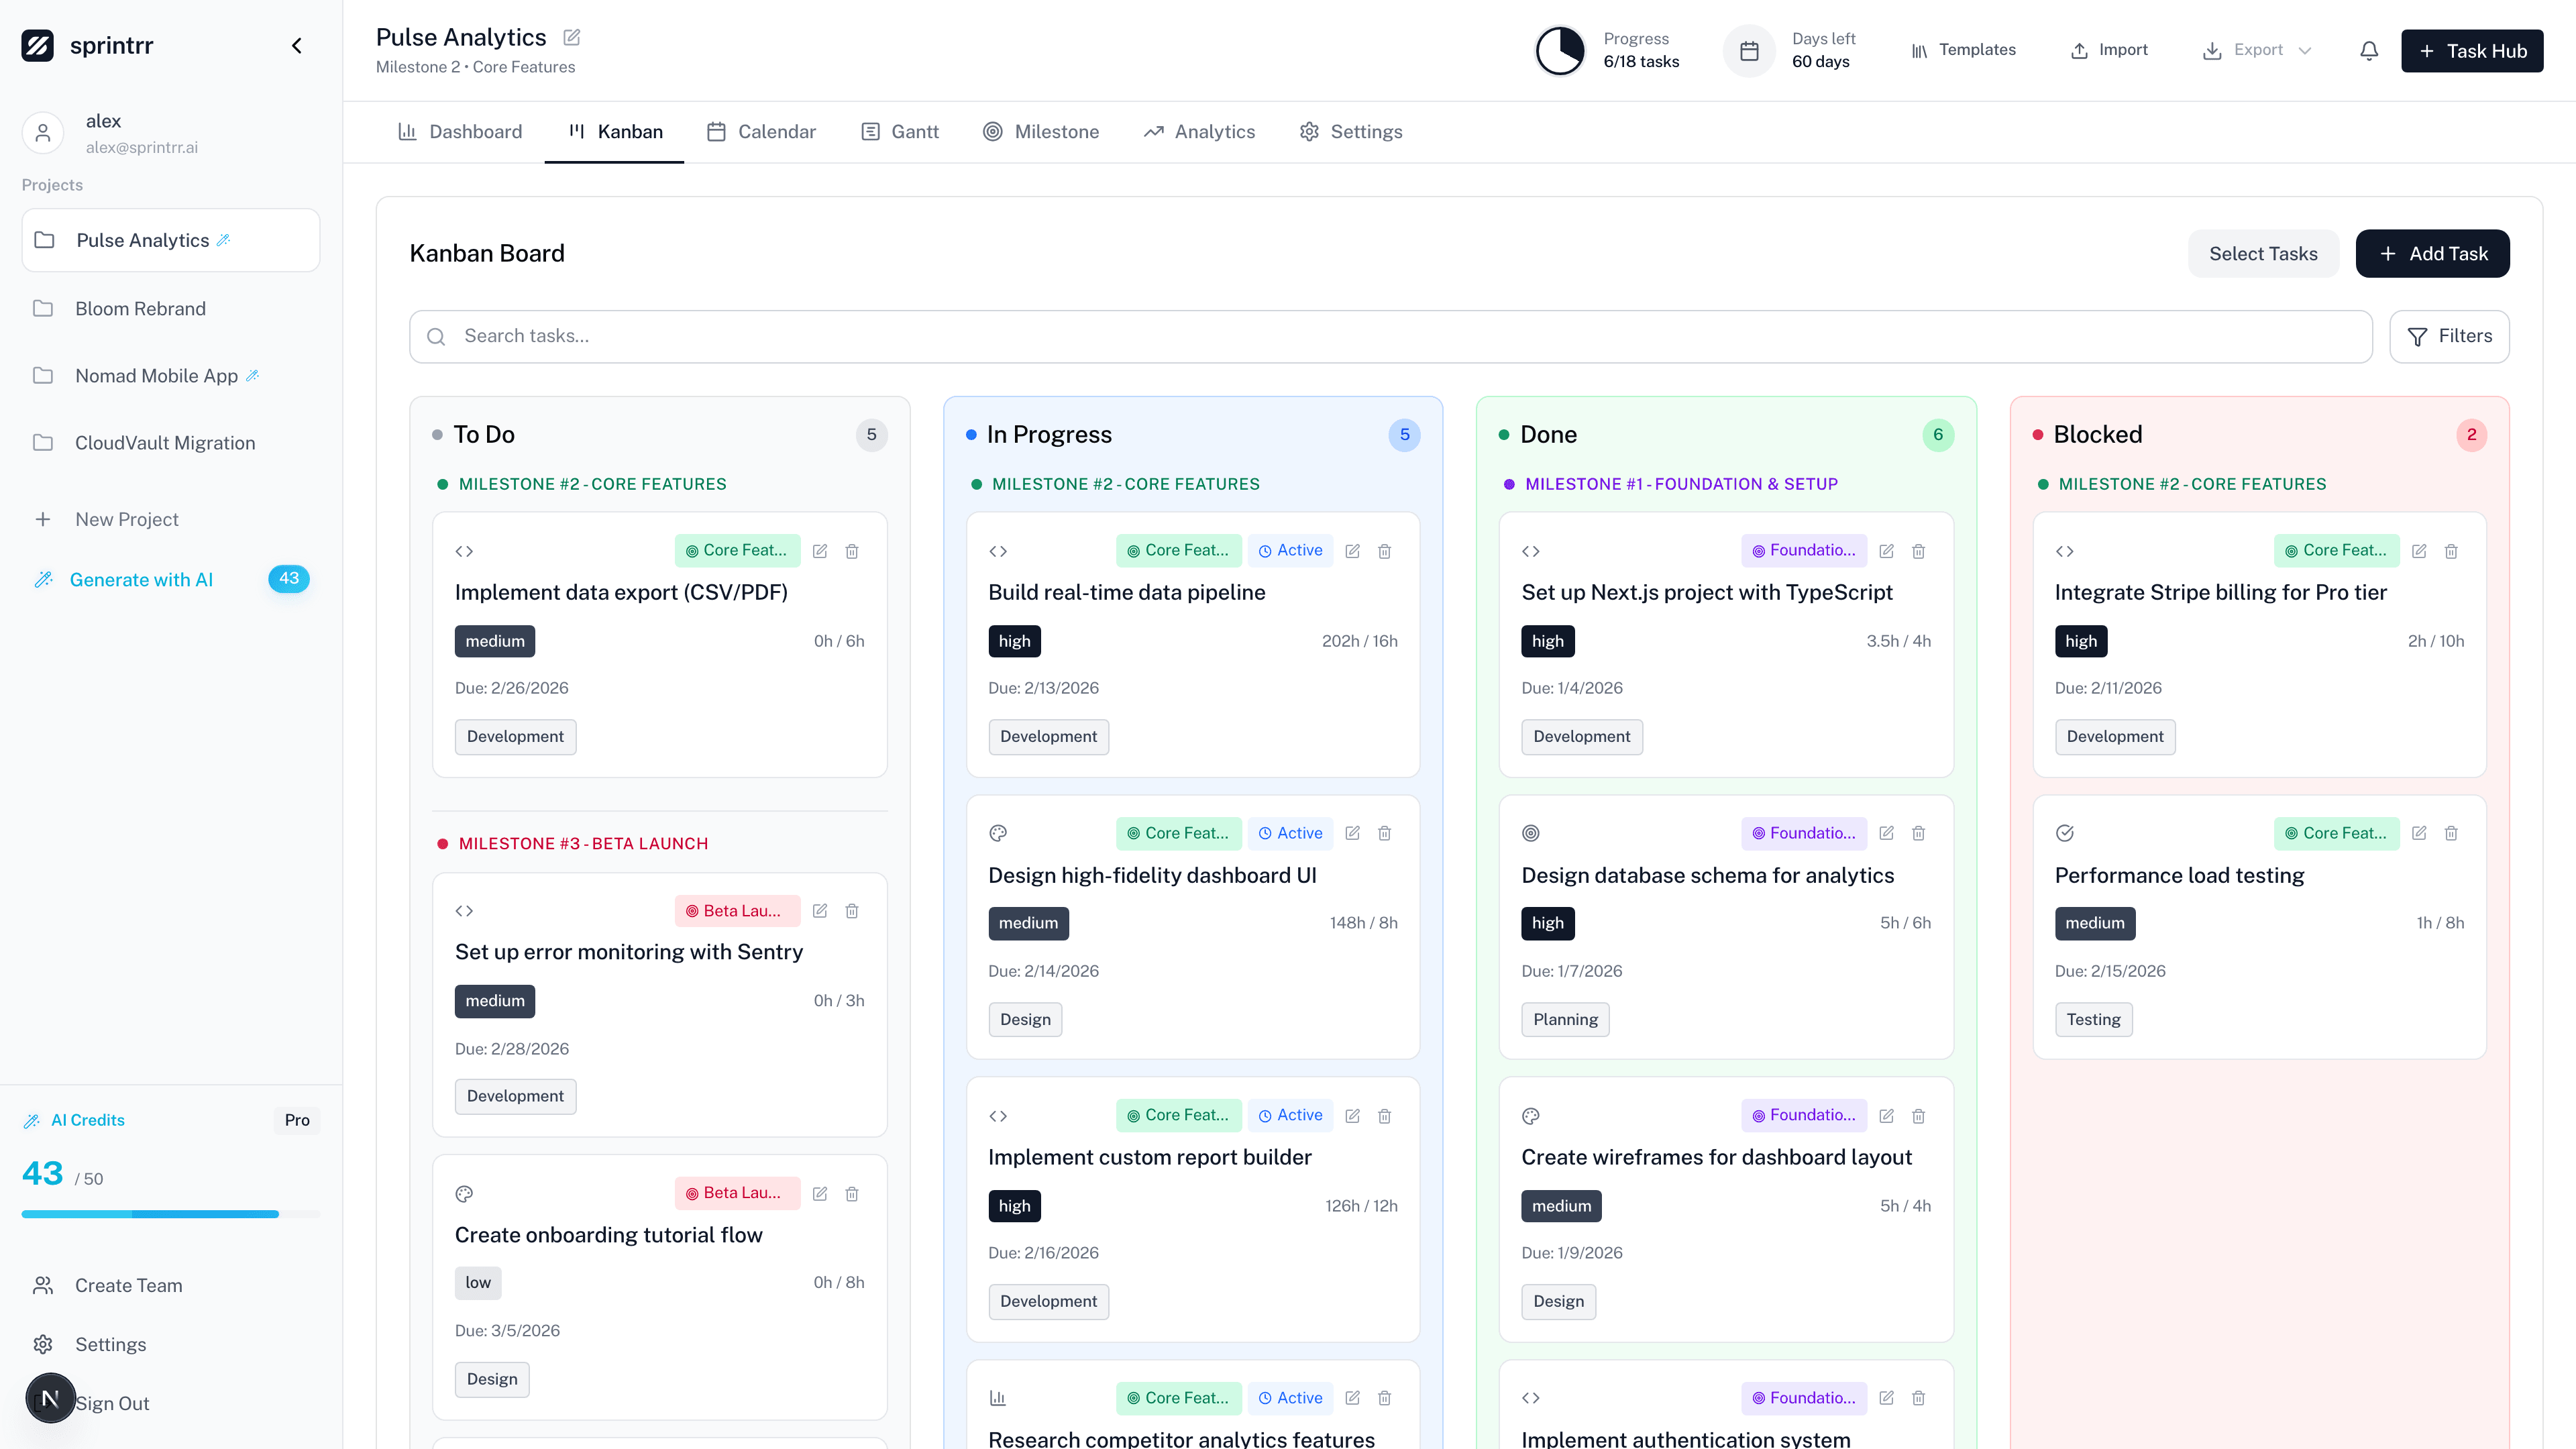
Task: Edit the Build real-time data pipeline task
Action: [1352, 551]
